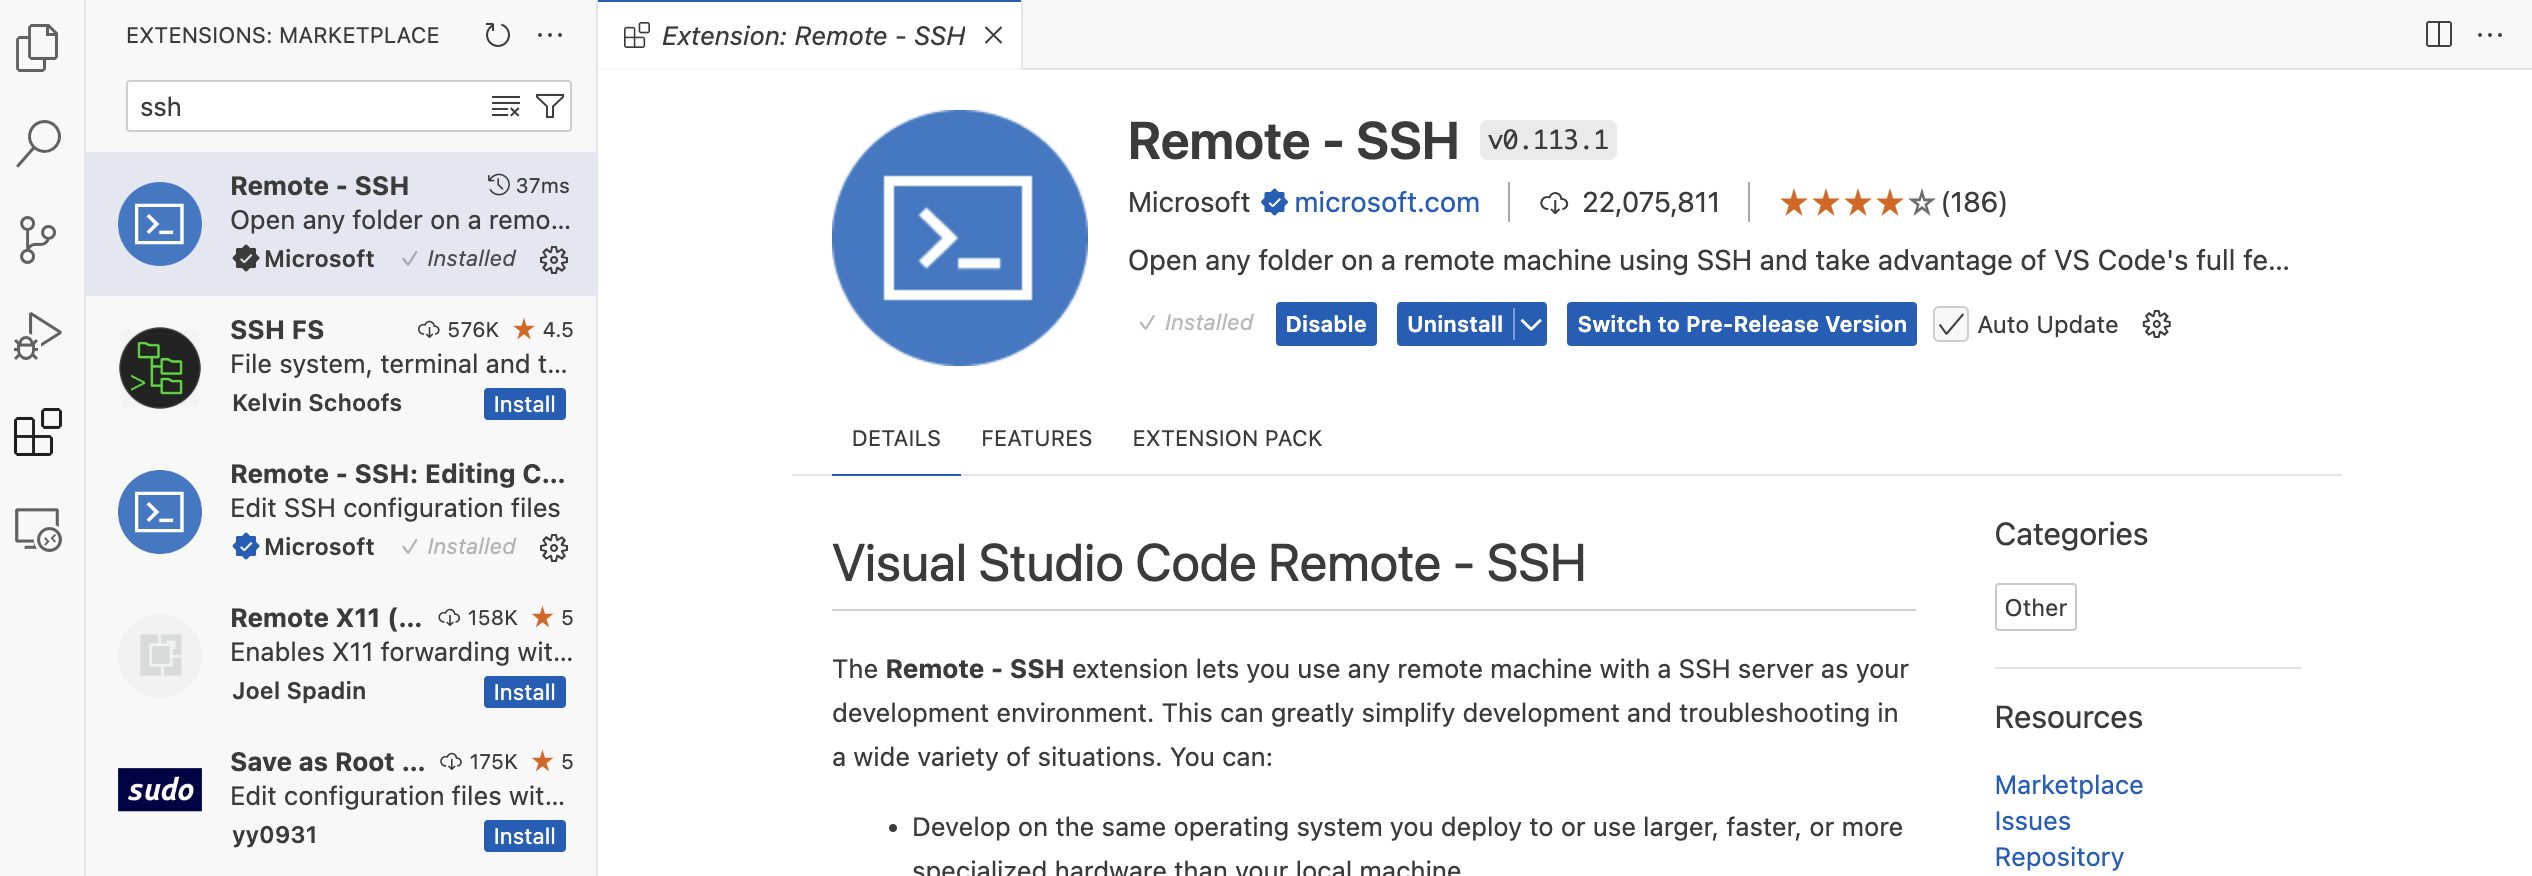Disable the Remote - SSH extension
Image resolution: width=2532 pixels, height=876 pixels.
click(x=1326, y=324)
